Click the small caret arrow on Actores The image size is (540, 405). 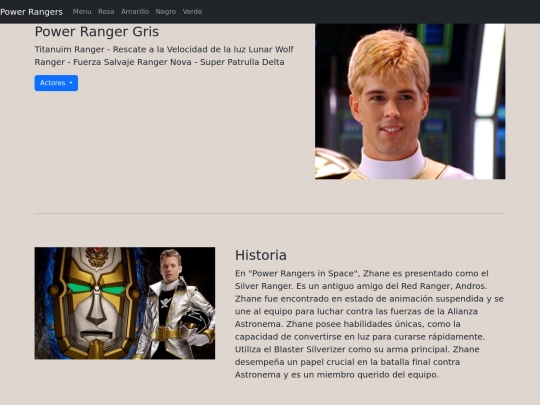click(71, 83)
